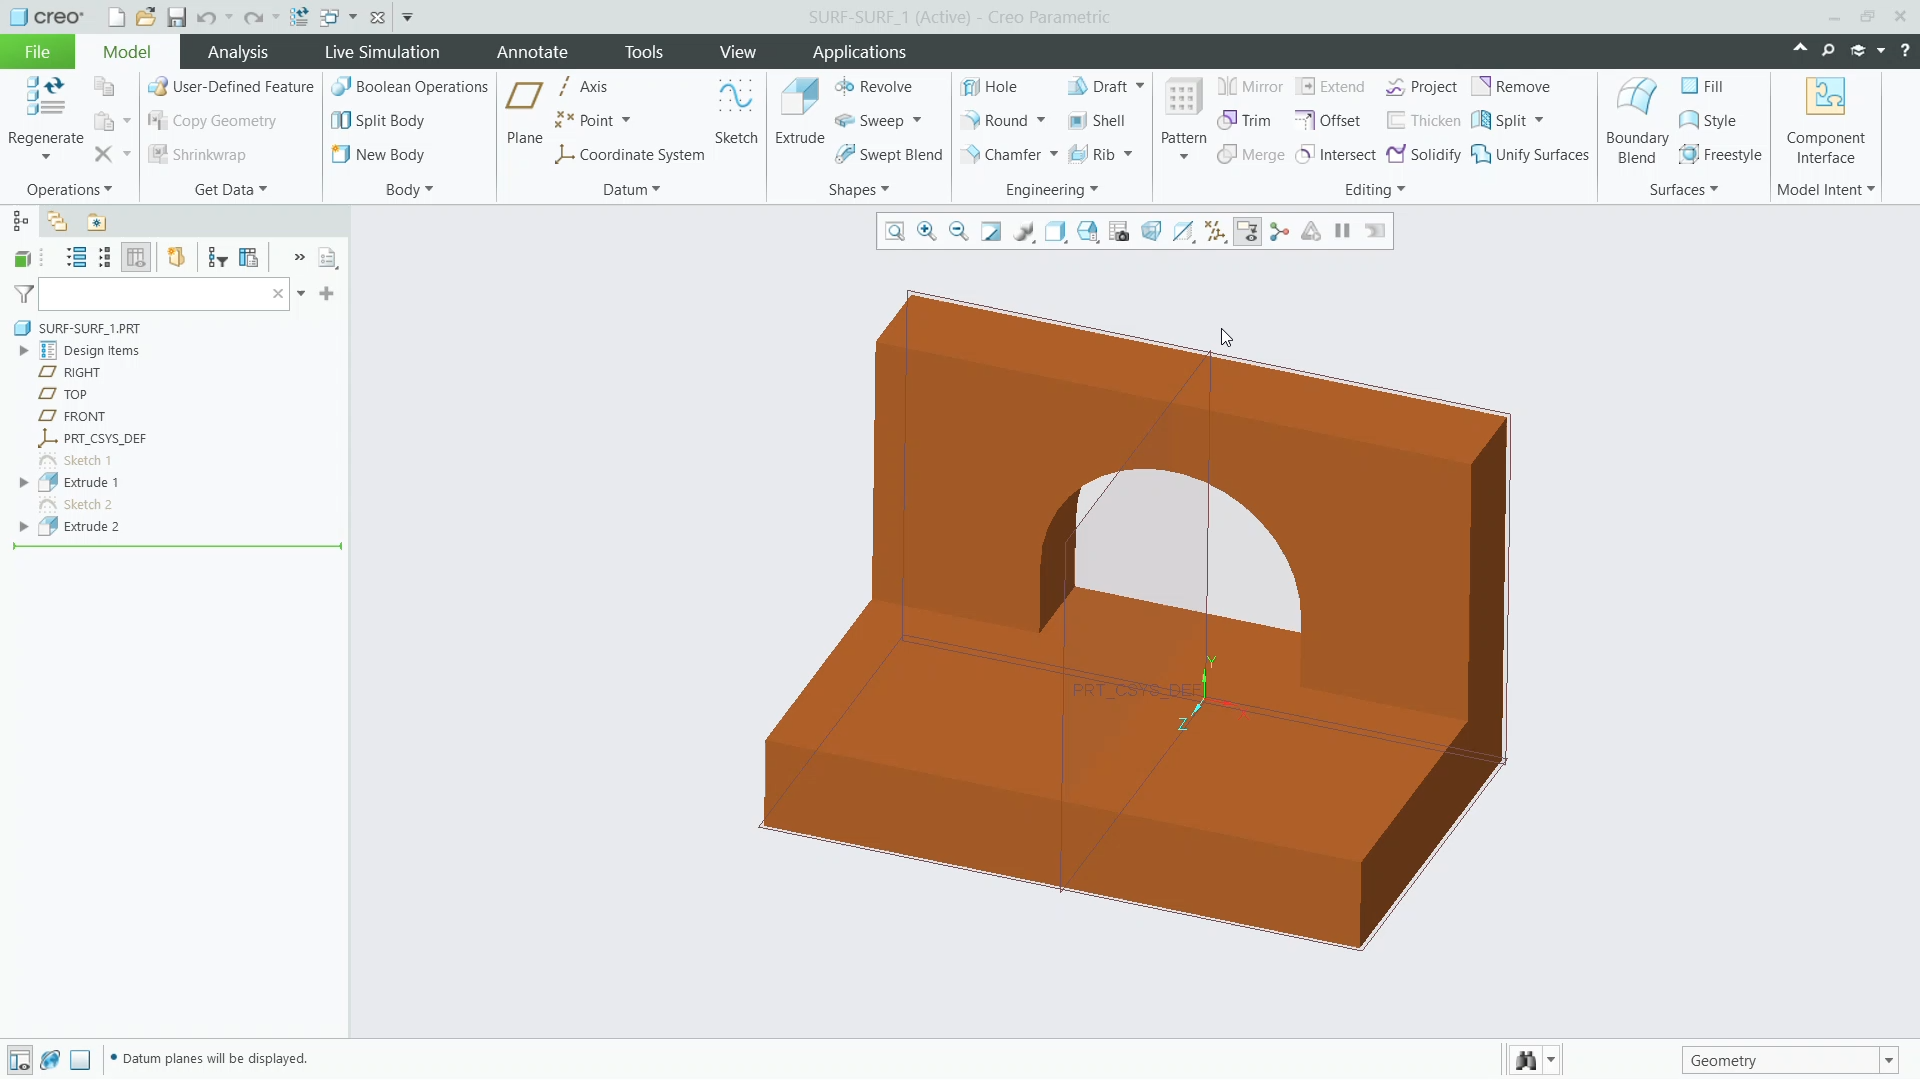Screen dimensions: 1920x1080
Task: Click the Extrude tool icon
Action: pyautogui.click(x=799, y=111)
